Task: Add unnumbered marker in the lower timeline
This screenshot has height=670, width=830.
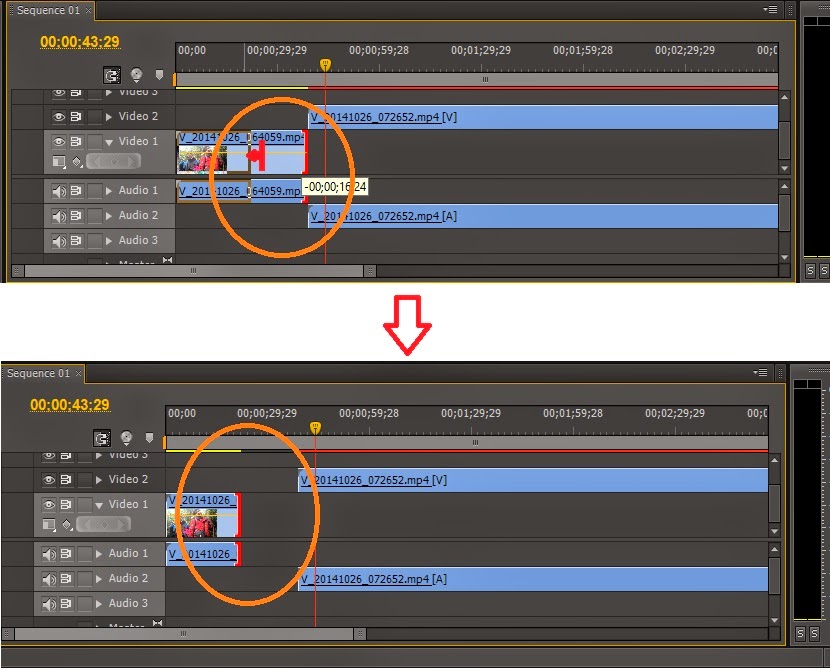Action: pyautogui.click(x=149, y=438)
